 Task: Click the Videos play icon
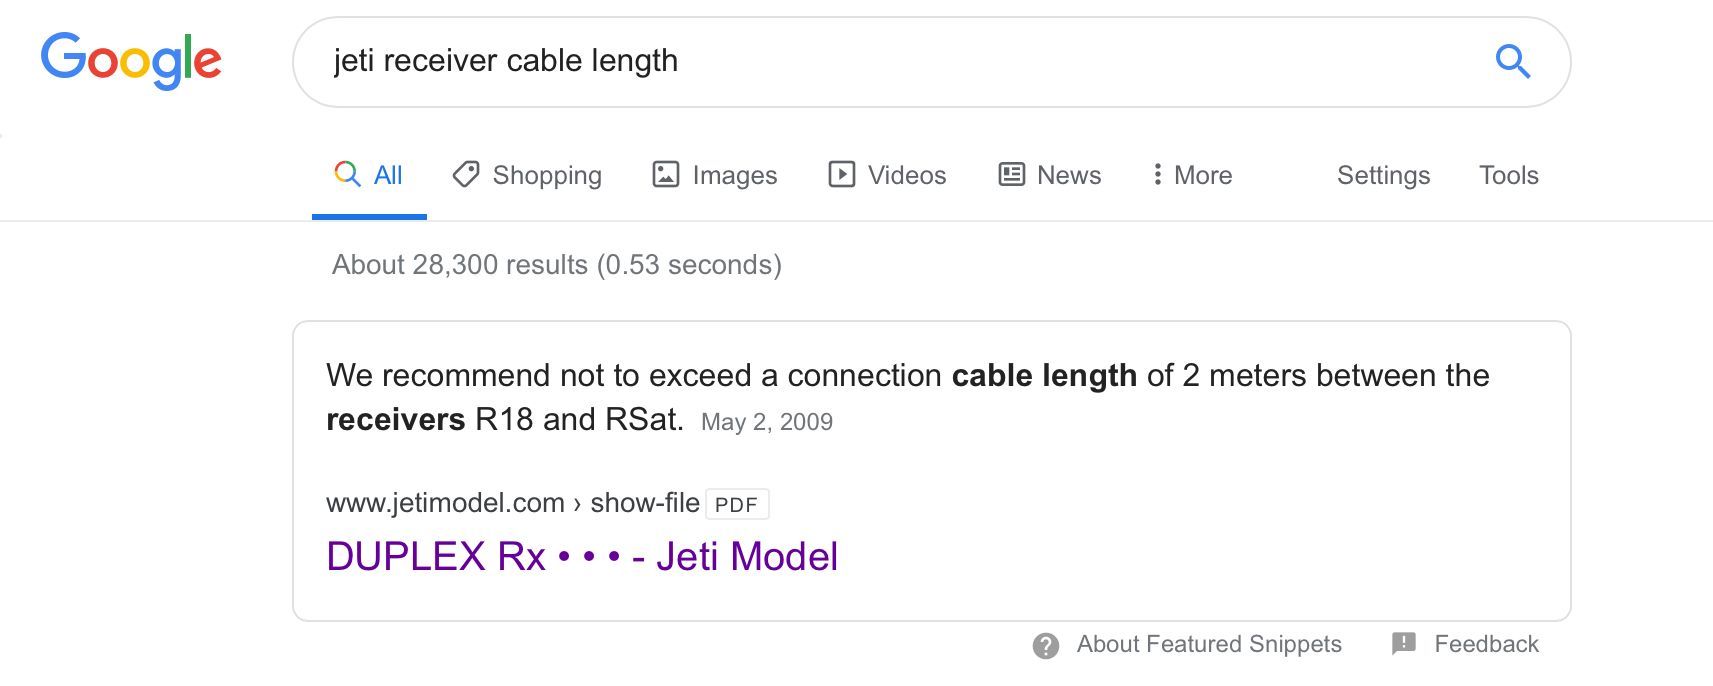pyautogui.click(x=842, y=174)
